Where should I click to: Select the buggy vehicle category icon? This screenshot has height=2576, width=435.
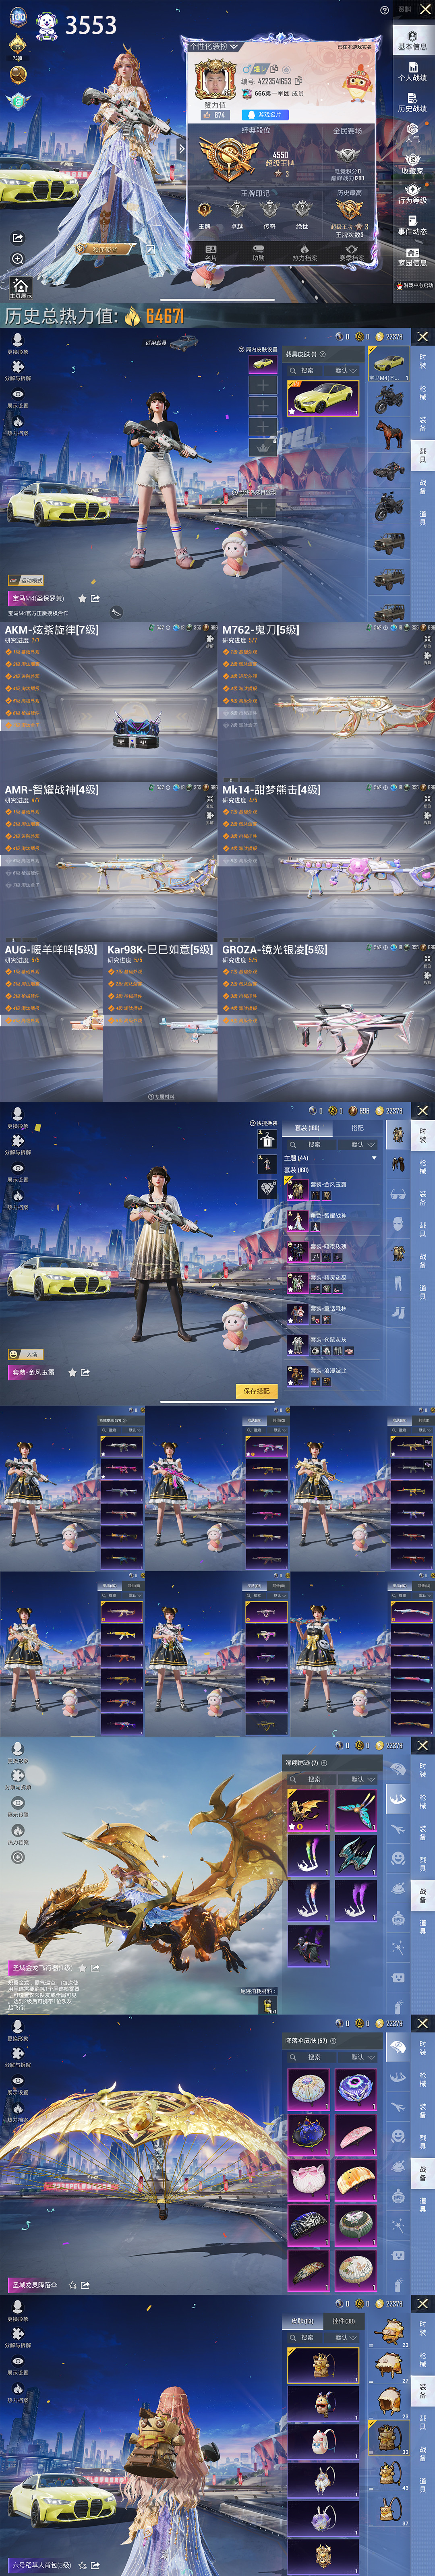(389, 470)
